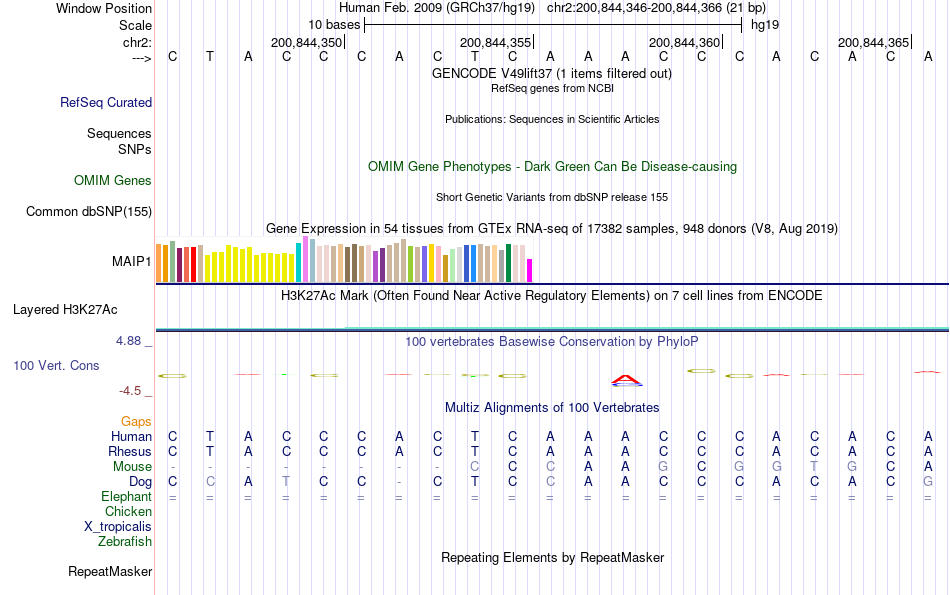Click the 200,844,355 position marker
Viewport: 950px width, 595px height.
(x=496, y=42)
